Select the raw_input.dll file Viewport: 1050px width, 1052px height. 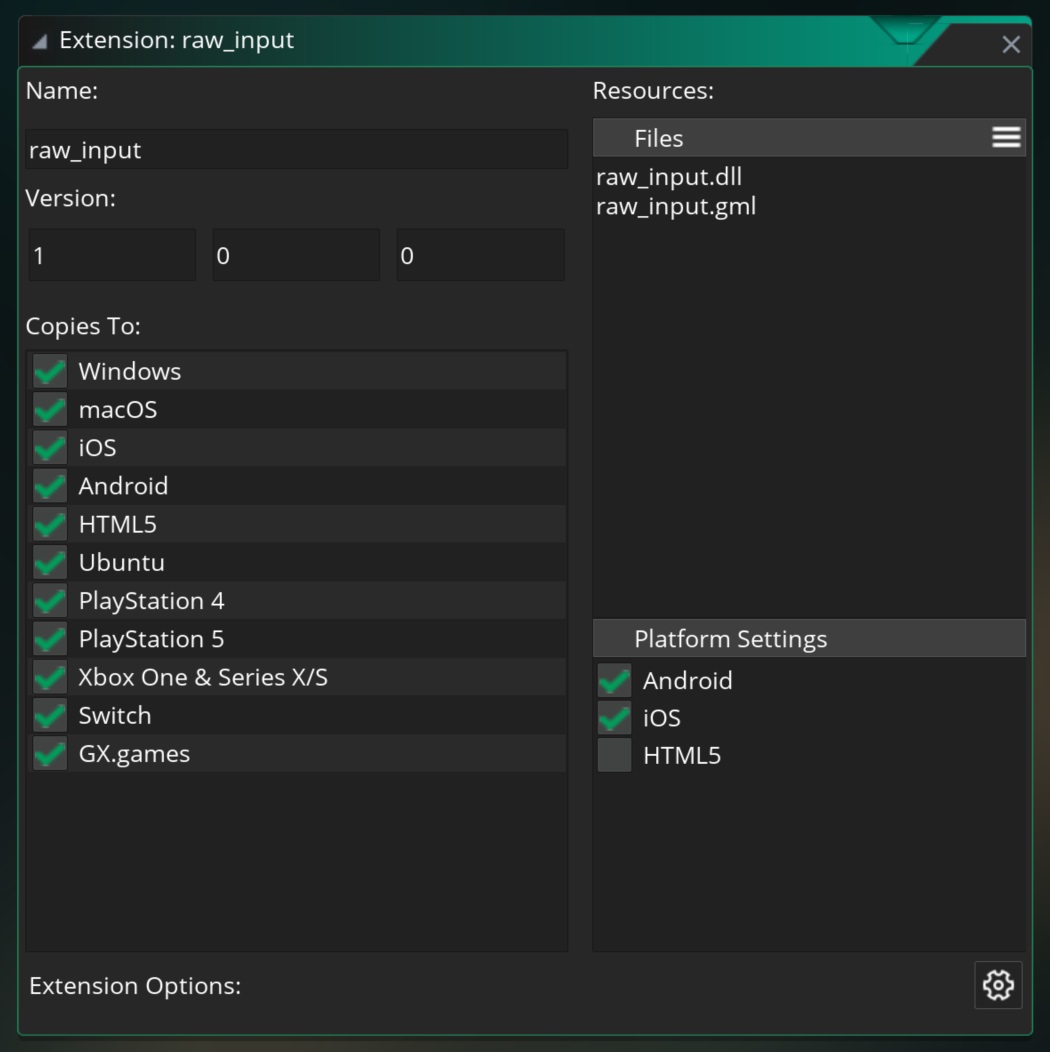pyautogui.click(x=669, y=177)
